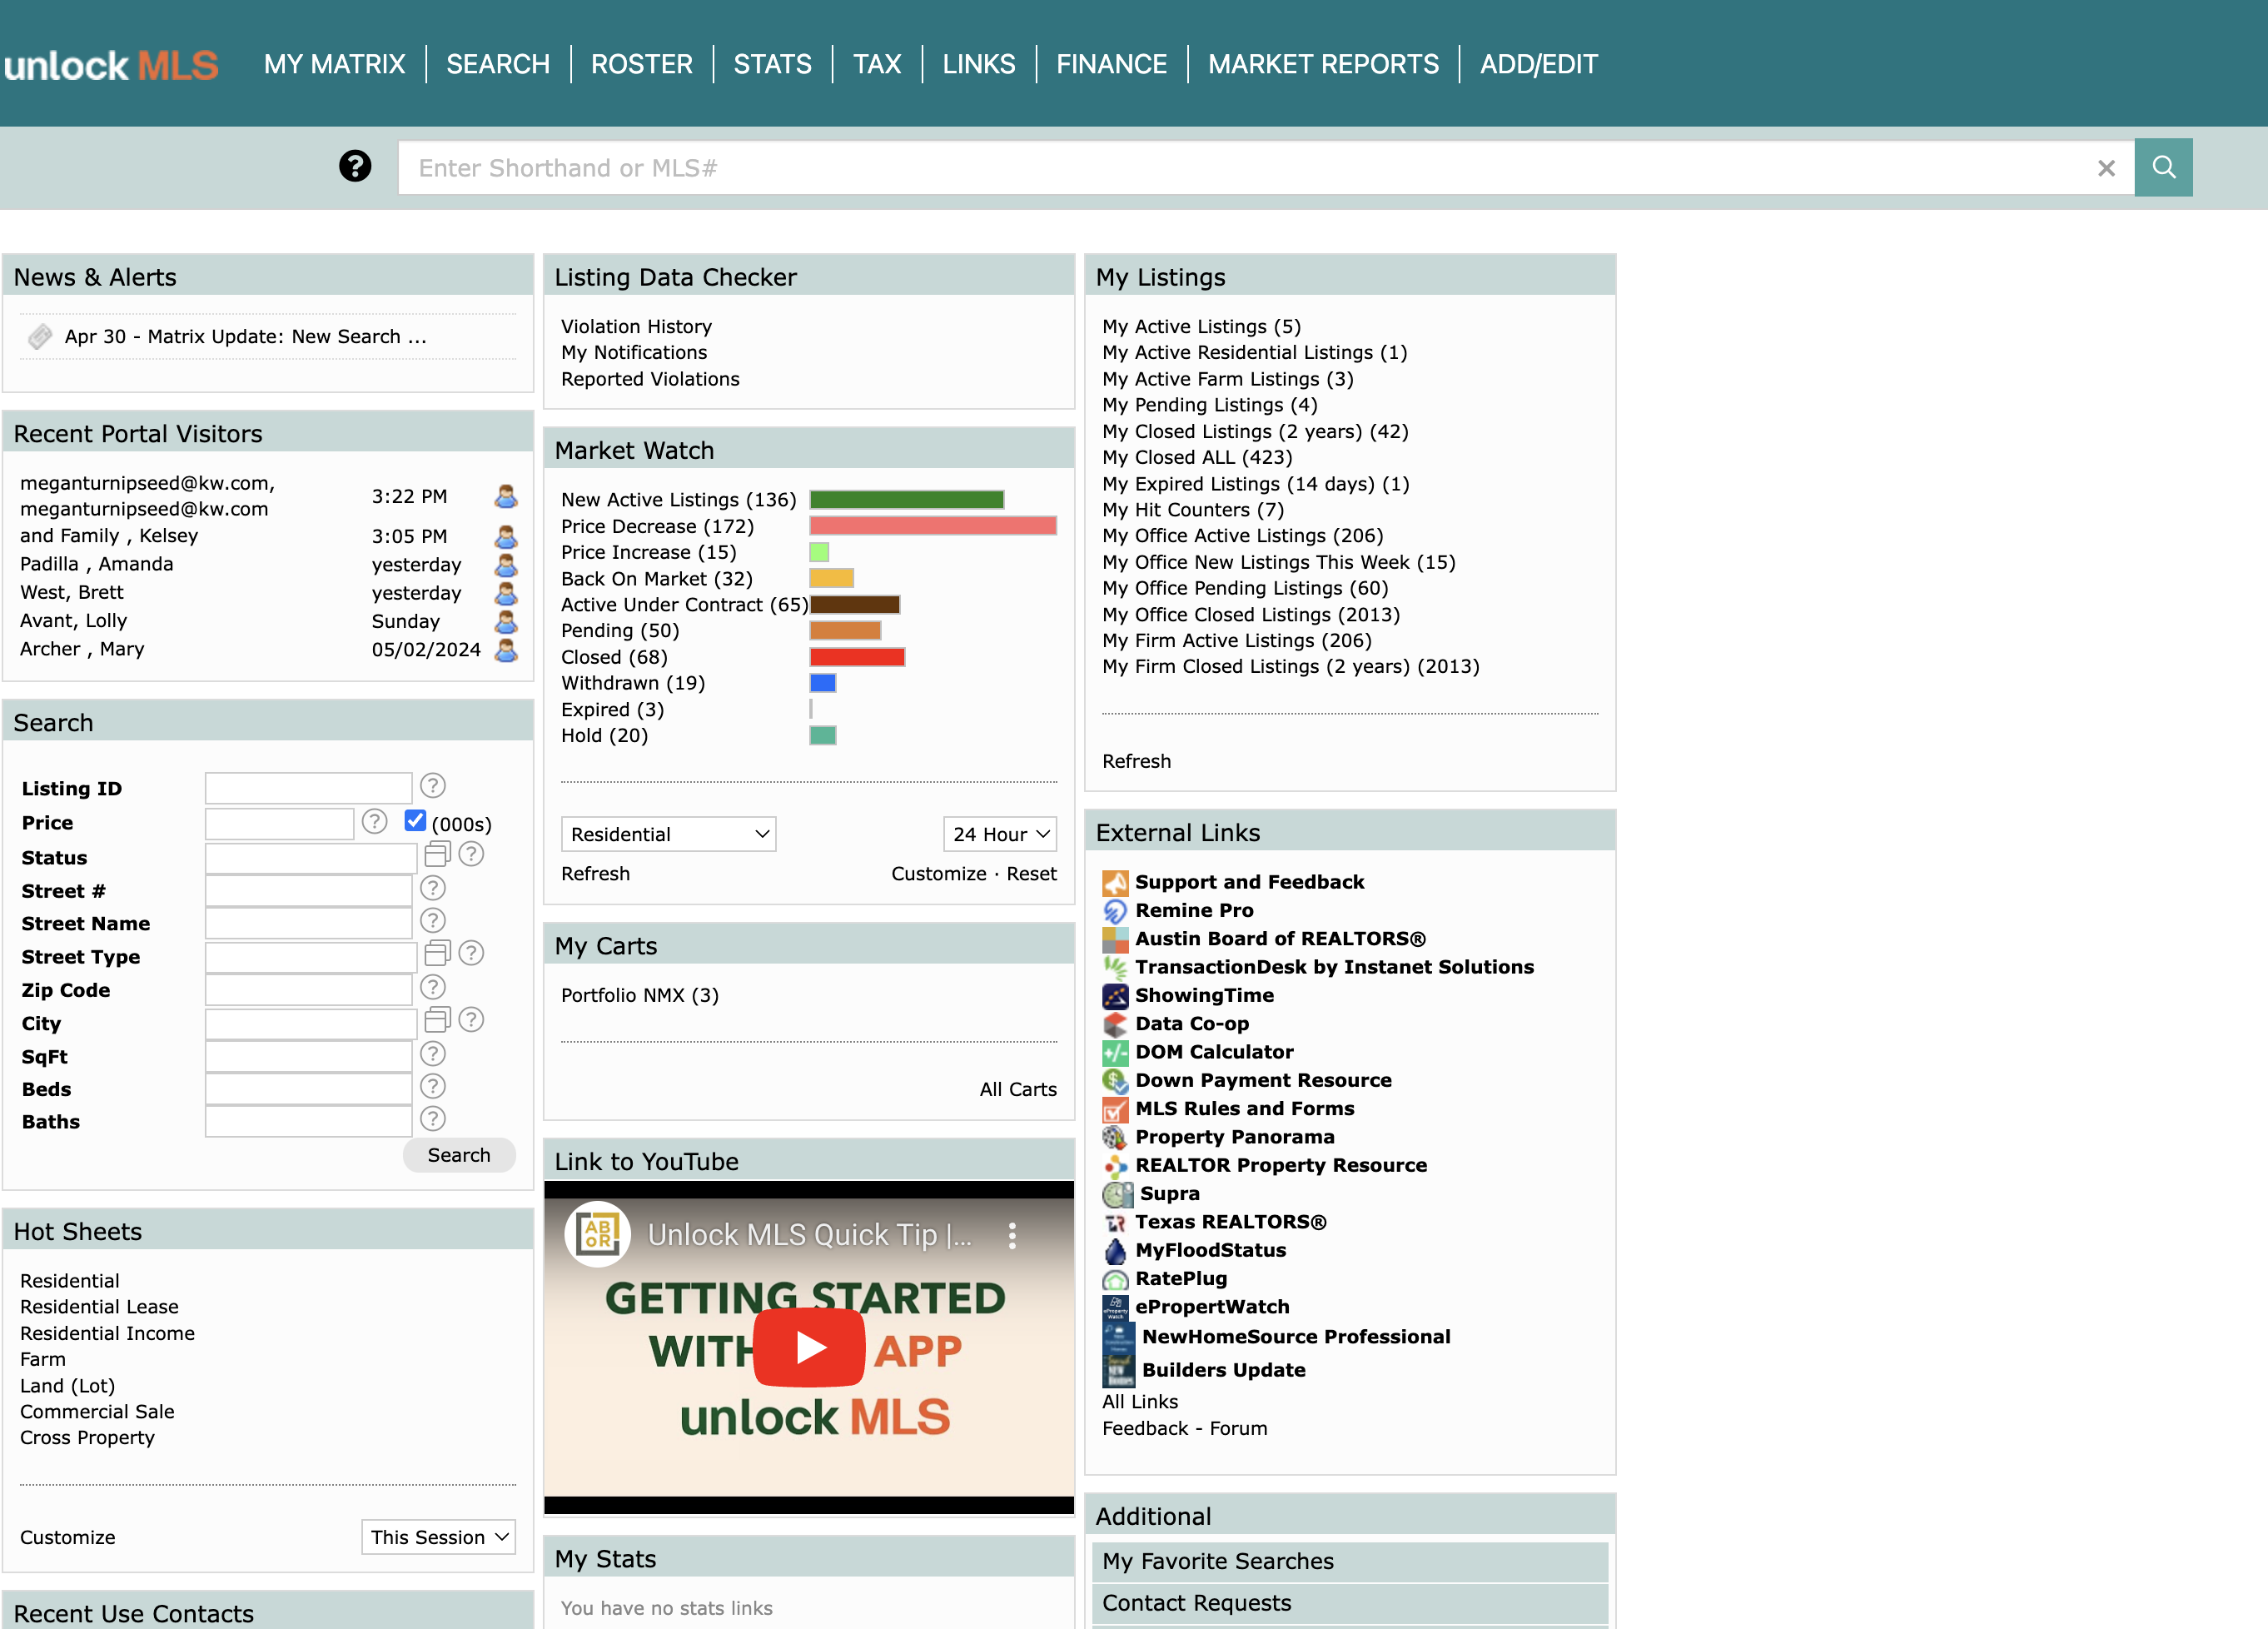Clear the shorthand search box with X

coord(2106,168)
